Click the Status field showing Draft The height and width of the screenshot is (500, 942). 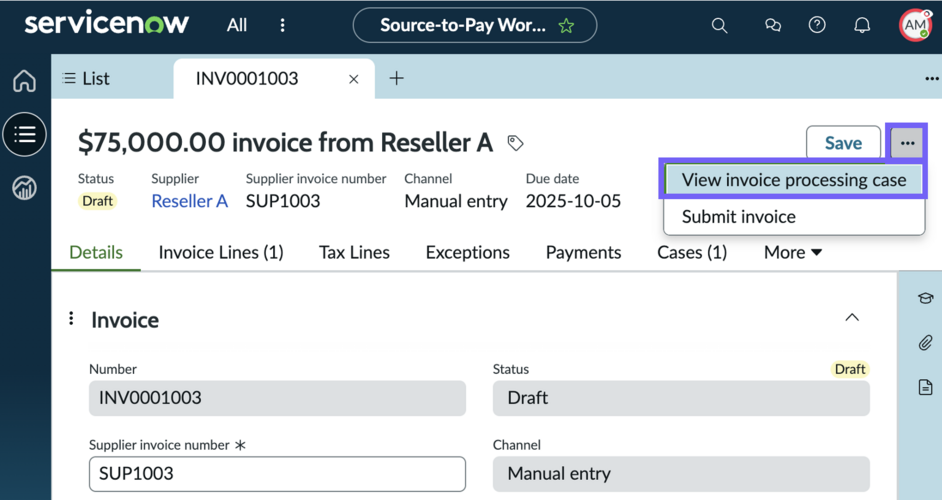[x=681, y=398]
